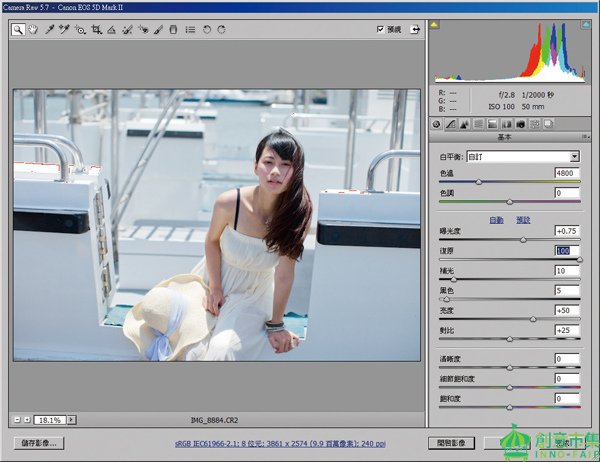Toggle highlight clipping warning on histogram
The width and height of the screenshot is (600, 462).
tap(586, 25)
